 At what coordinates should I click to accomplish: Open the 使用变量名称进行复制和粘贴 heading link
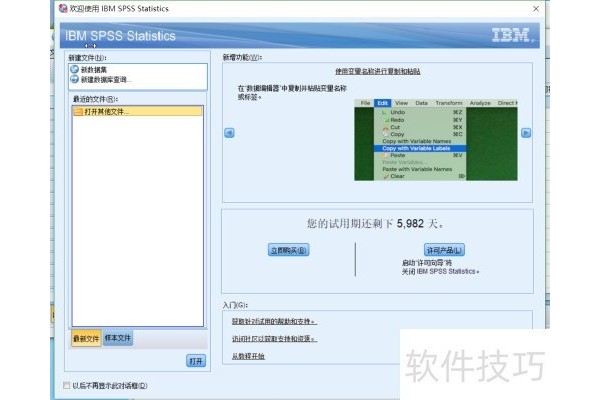point(378,71)
